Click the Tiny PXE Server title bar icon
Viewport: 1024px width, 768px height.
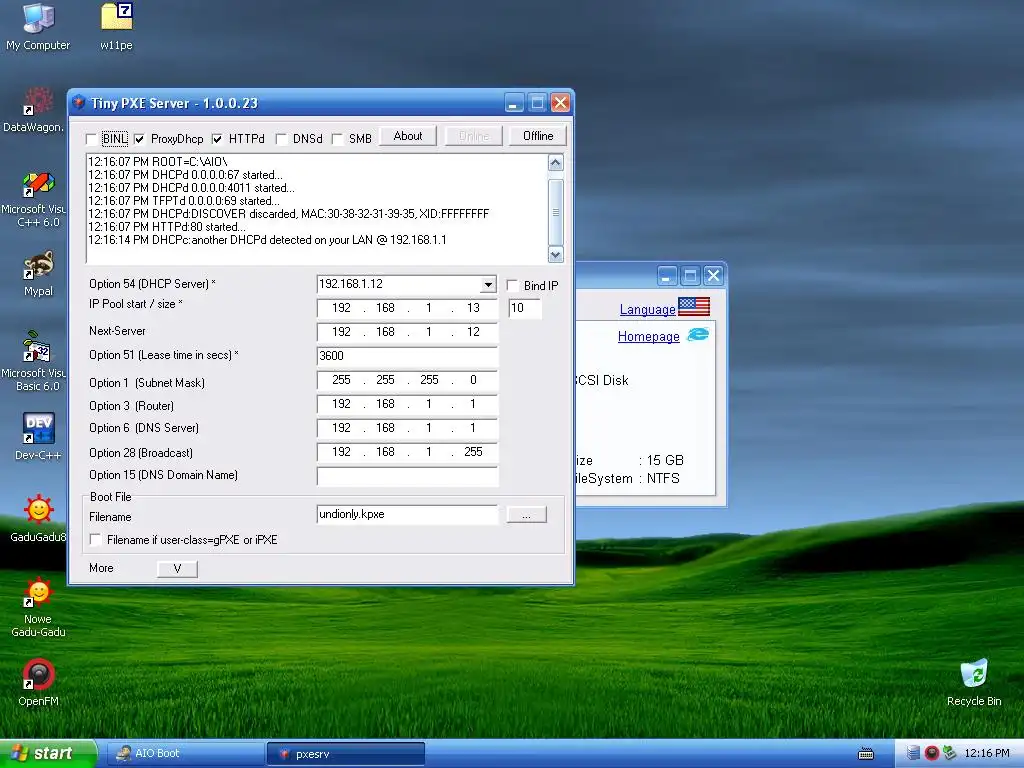pyautogui.click(x=79, y=103)
